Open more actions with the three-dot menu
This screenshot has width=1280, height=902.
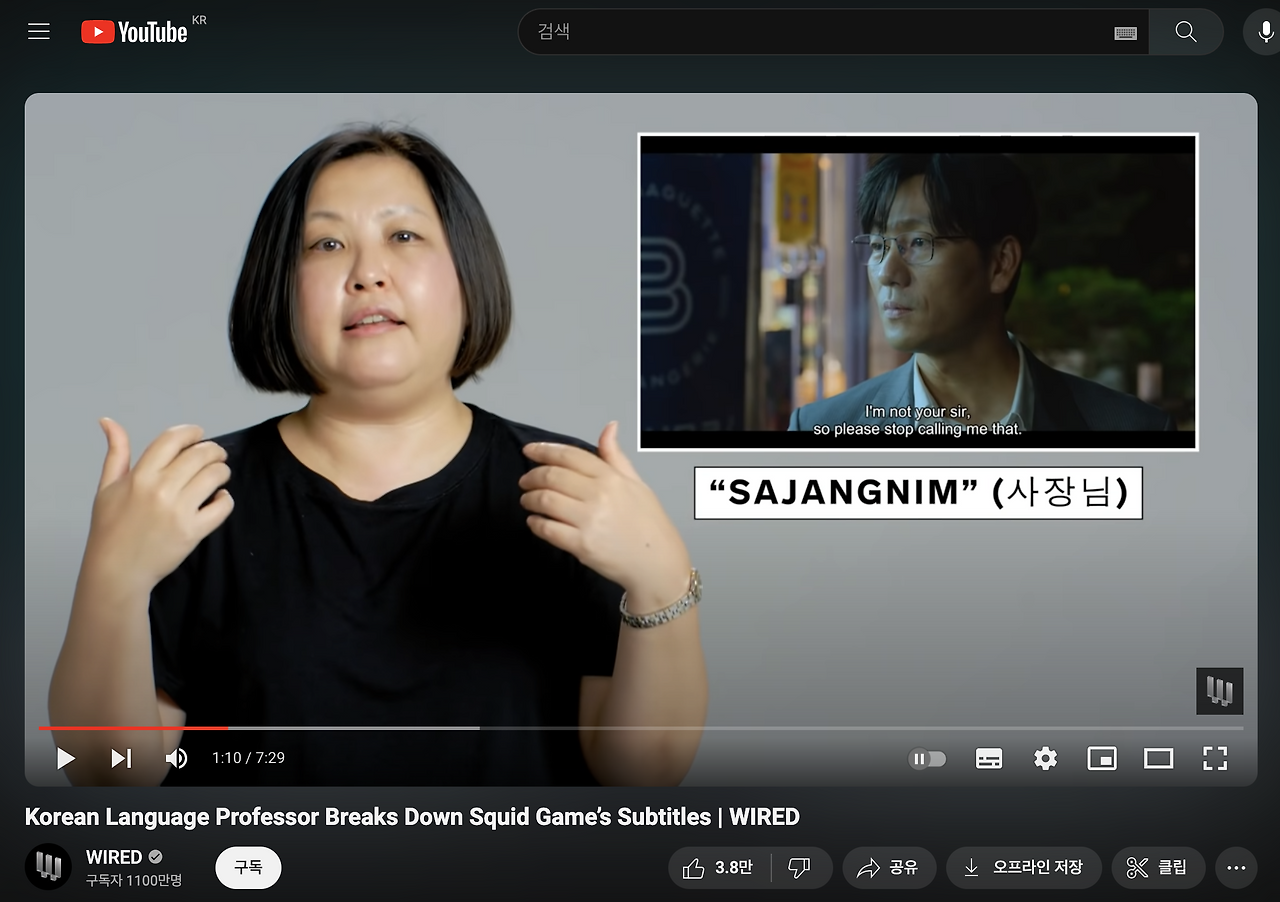click(x=1236, y=868)
